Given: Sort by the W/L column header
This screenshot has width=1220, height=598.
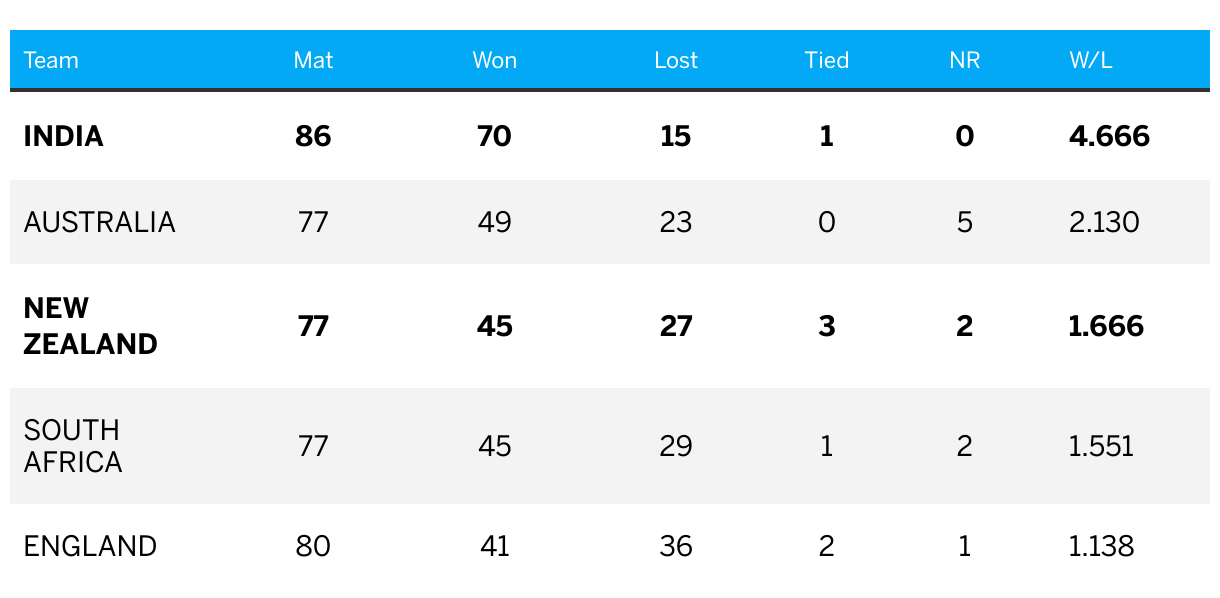Looking at the screenshot, I should pos(1090,60).
